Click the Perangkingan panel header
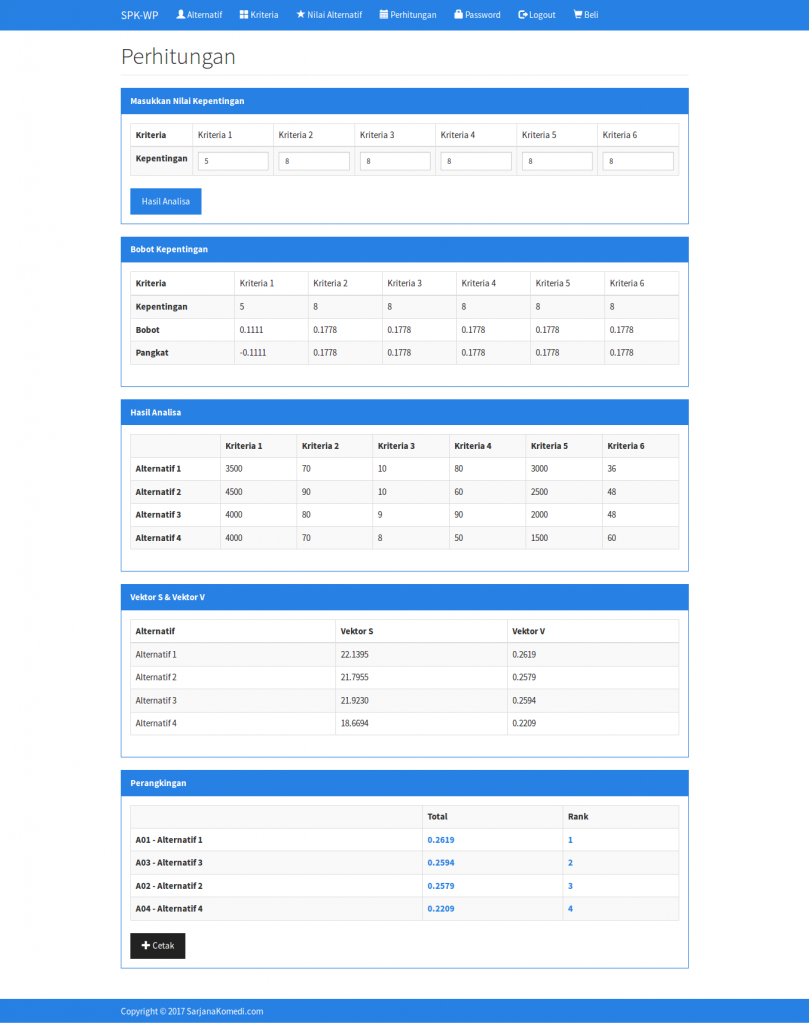Viewport: 809px width, 1024px height. point(405,783)
